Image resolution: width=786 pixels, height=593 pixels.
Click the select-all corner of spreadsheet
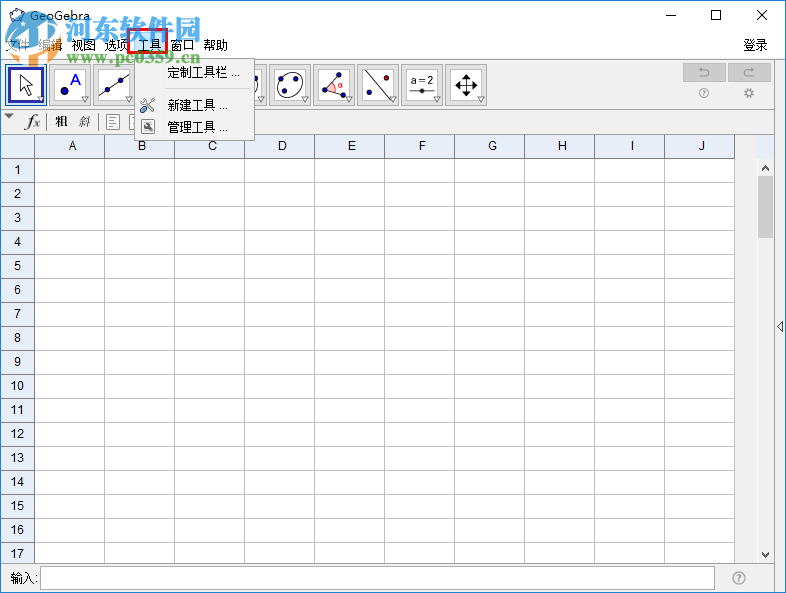pos(18,146)
